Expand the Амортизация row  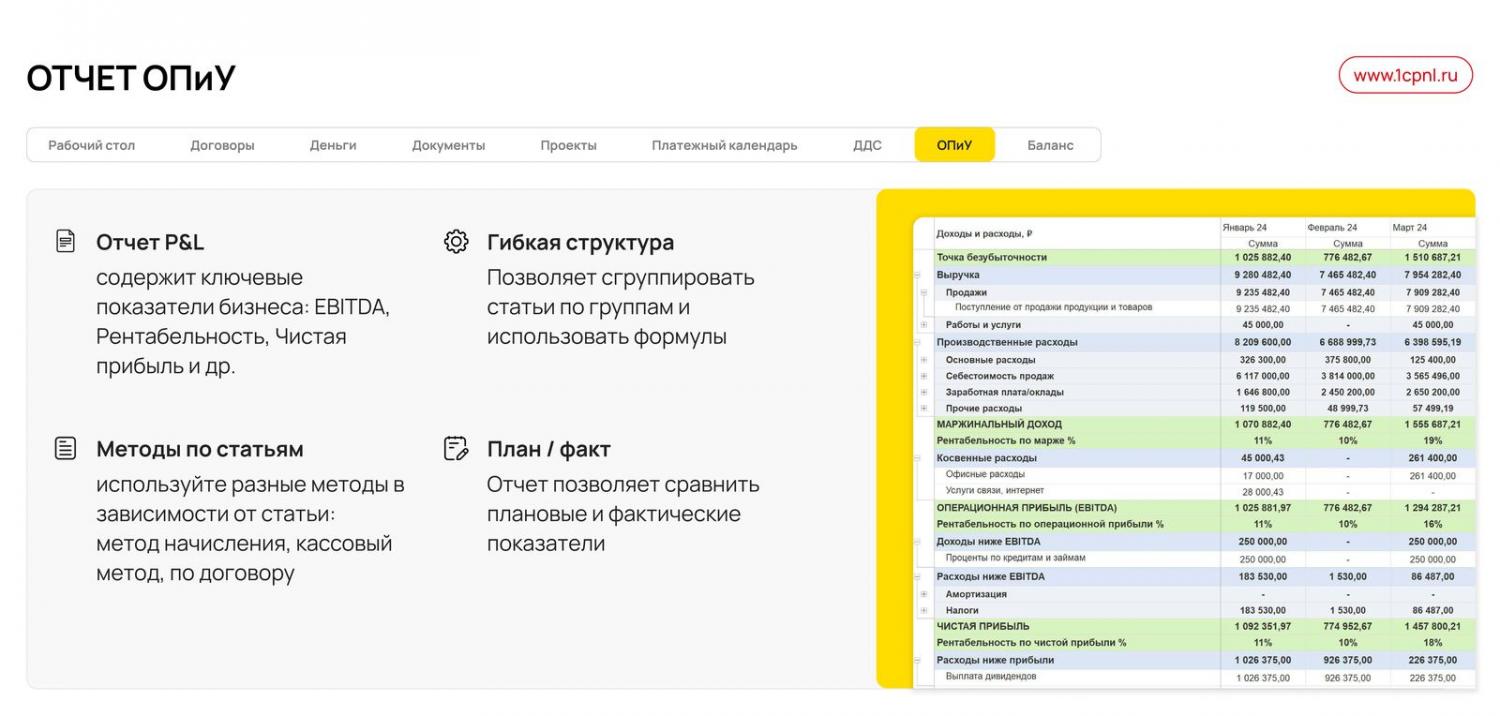(924, 594)
